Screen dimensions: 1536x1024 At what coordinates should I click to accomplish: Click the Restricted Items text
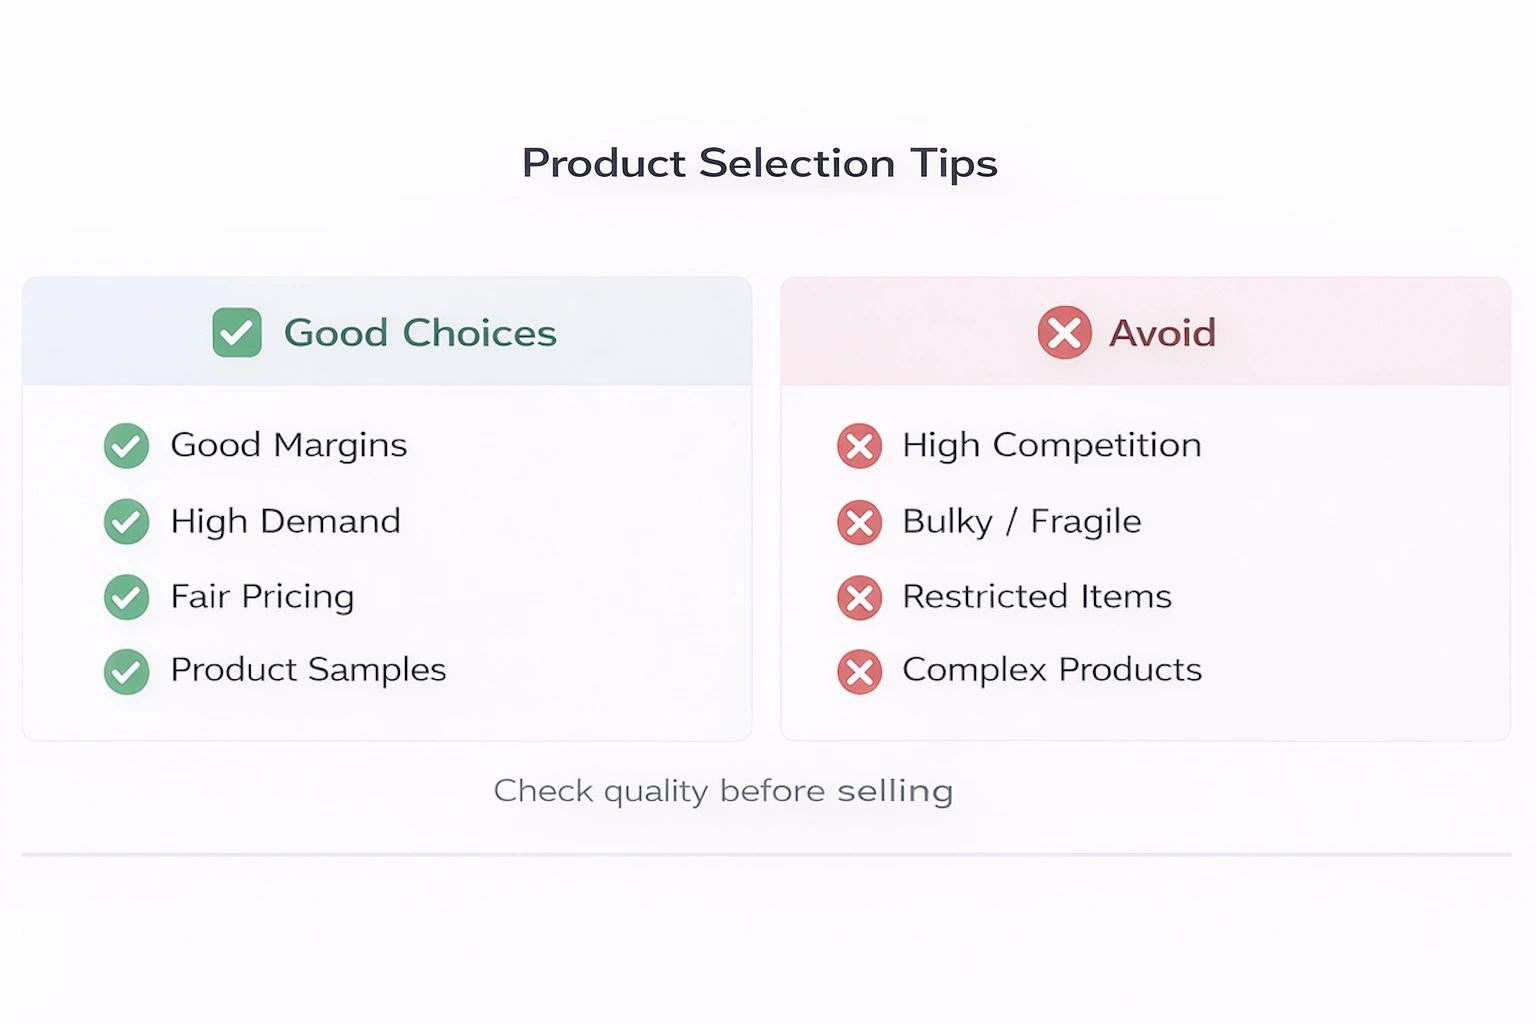coord(1037,597)
